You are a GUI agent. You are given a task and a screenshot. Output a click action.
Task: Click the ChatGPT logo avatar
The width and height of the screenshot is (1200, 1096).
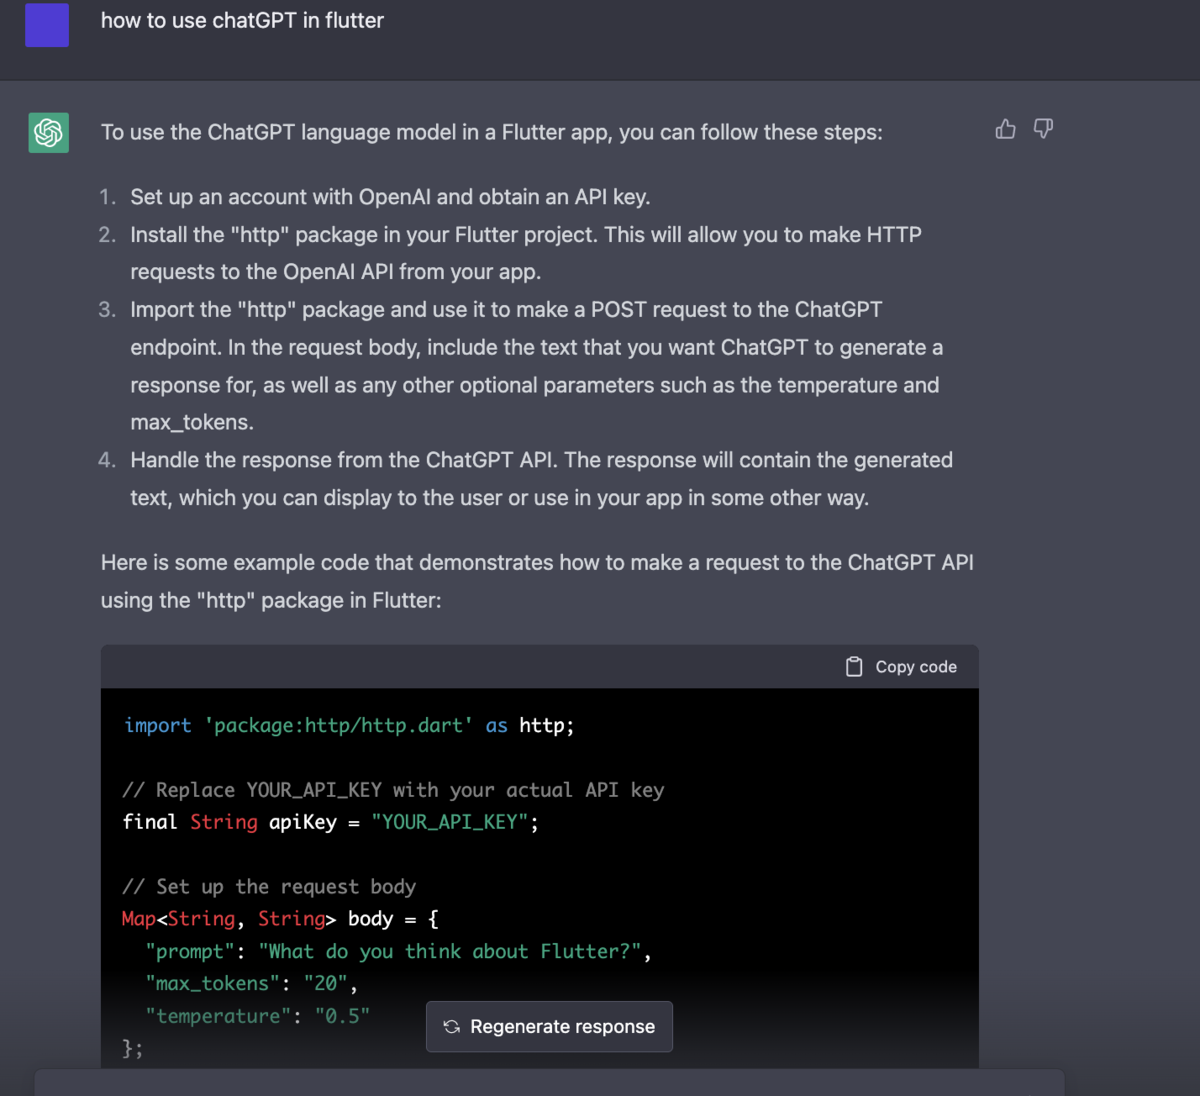point(48,132)
